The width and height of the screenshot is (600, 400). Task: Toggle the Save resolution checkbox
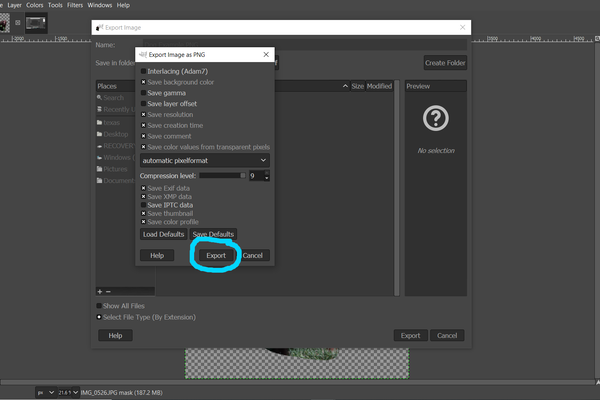(x=143, y=114)
